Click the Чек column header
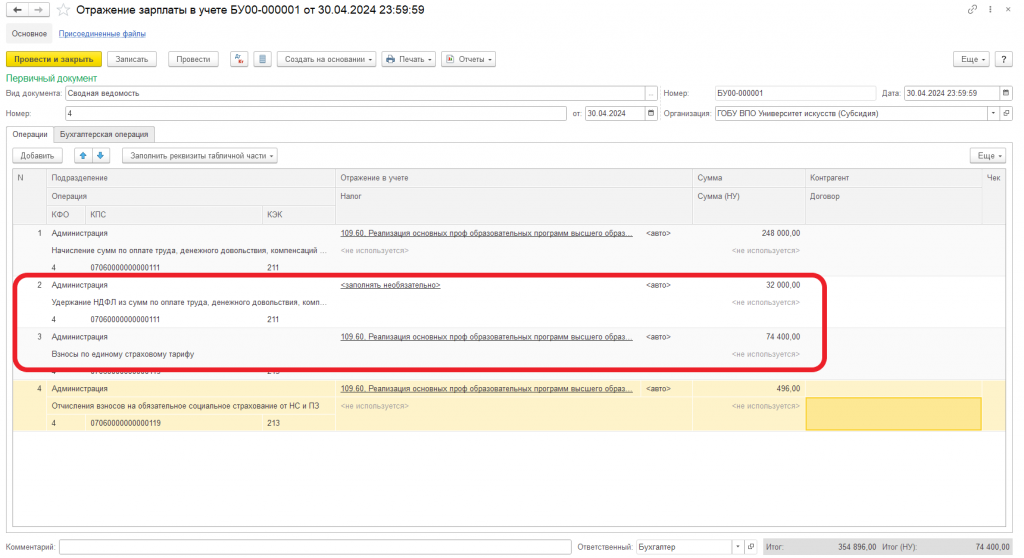Screen dimensions: 1024x558 [x=993, y=178]
